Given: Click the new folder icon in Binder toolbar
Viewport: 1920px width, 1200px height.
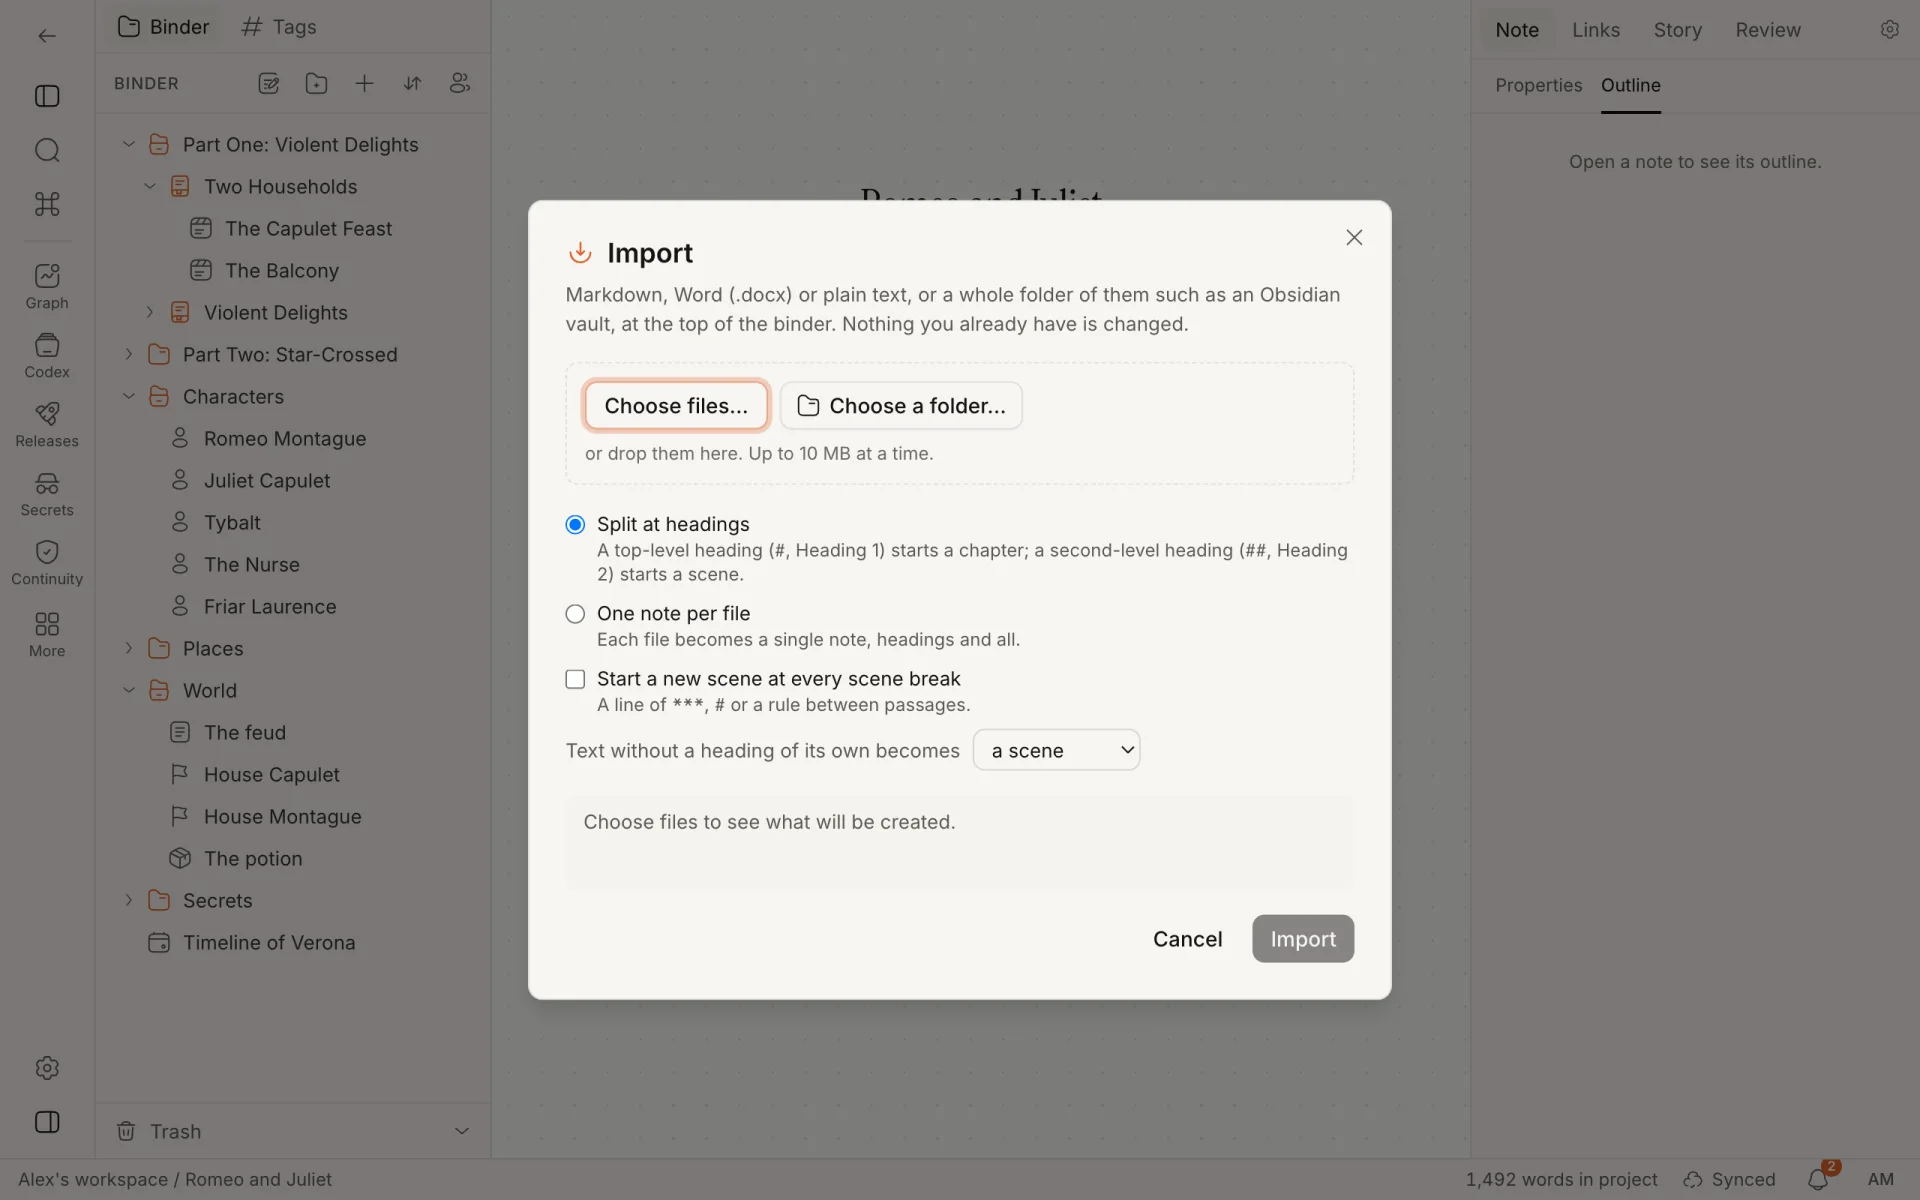Looking at the screenshot, I should click(316, 84).
